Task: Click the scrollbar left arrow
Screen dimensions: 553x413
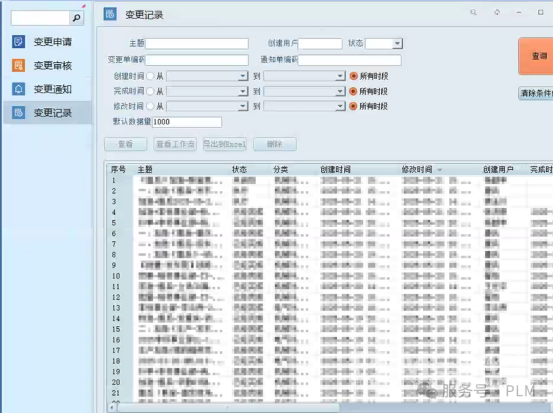Action: 112,408
